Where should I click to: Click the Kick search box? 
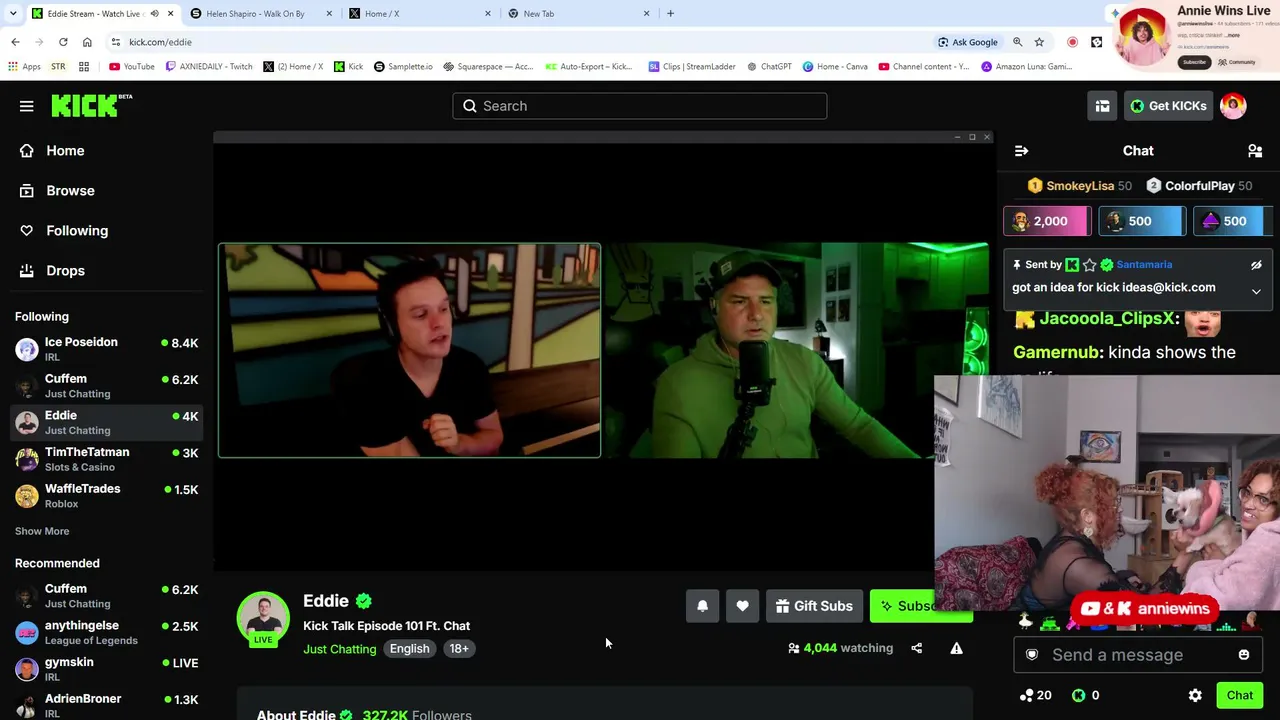[640, 106]
